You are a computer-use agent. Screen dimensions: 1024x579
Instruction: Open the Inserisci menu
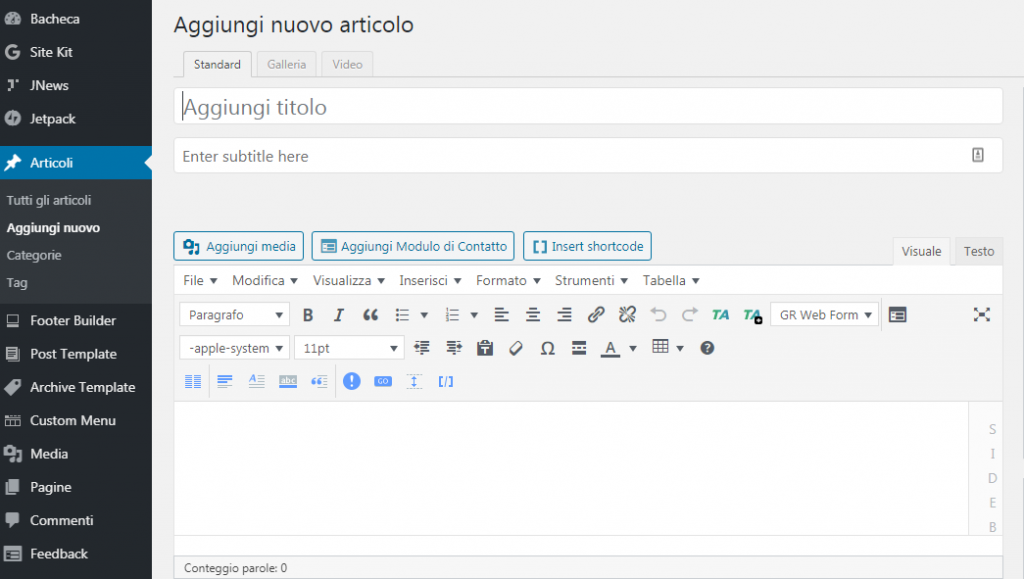coord(430,281)
